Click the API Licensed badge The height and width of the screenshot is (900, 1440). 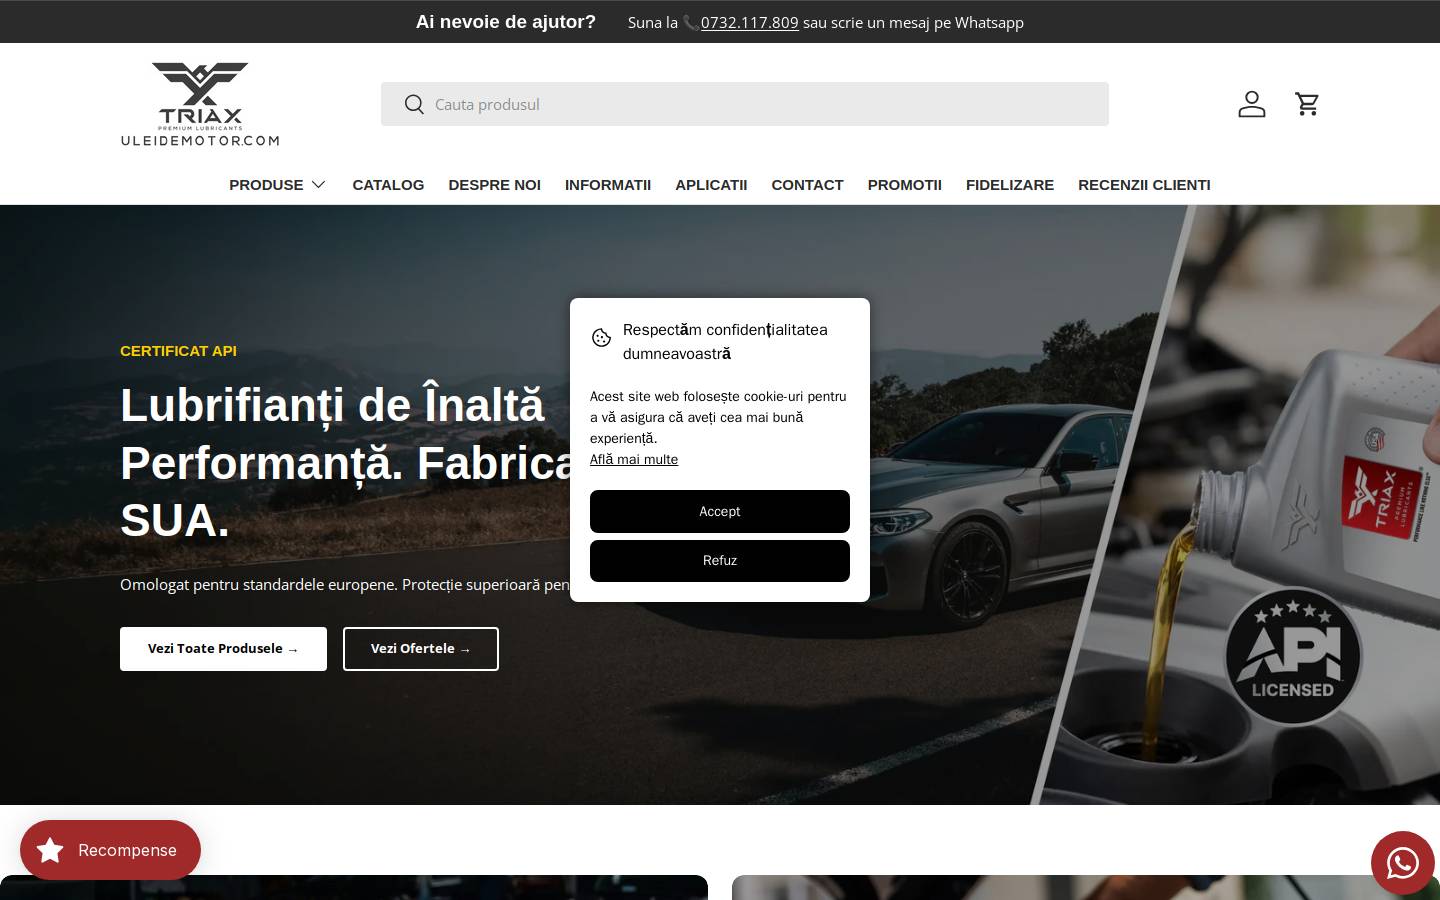[1293, 656]
